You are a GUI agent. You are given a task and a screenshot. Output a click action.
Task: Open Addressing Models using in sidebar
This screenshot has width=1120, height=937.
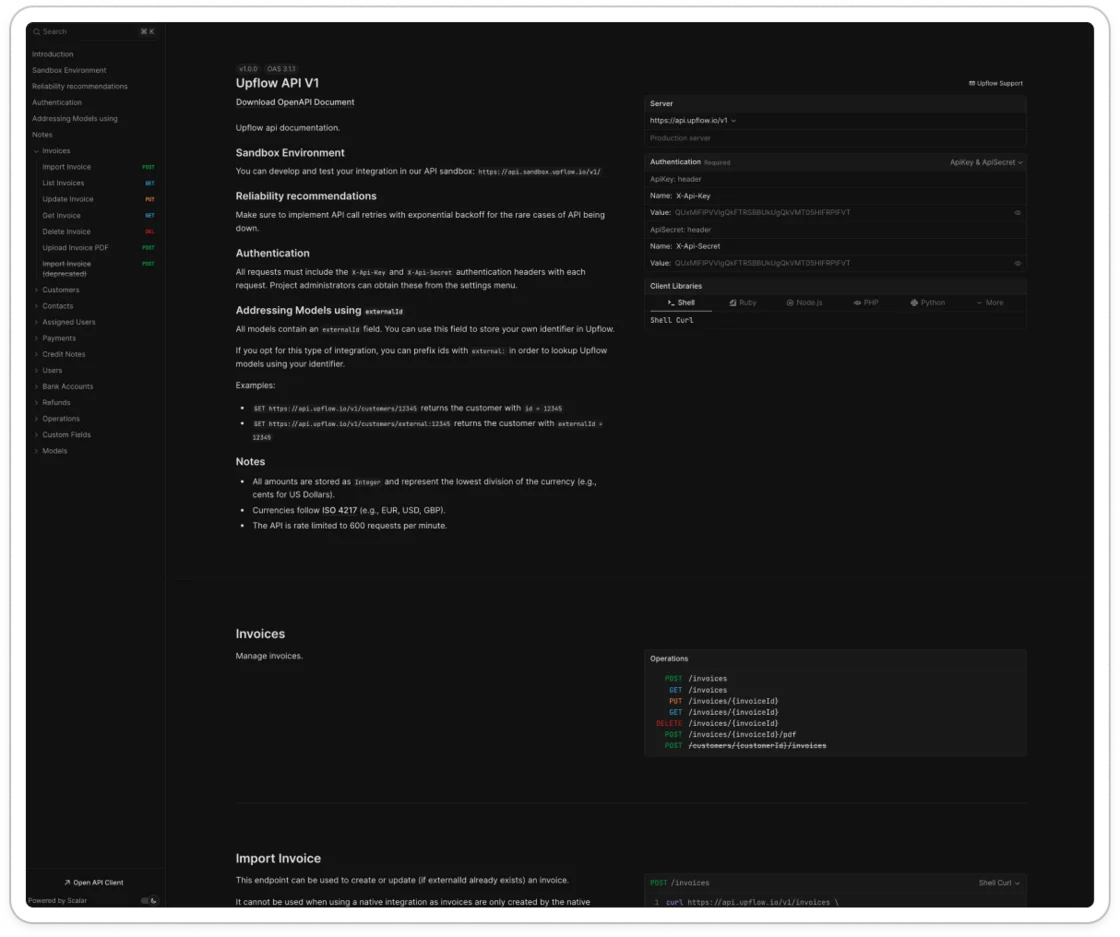pyautogui.click(x=74, y=119)
